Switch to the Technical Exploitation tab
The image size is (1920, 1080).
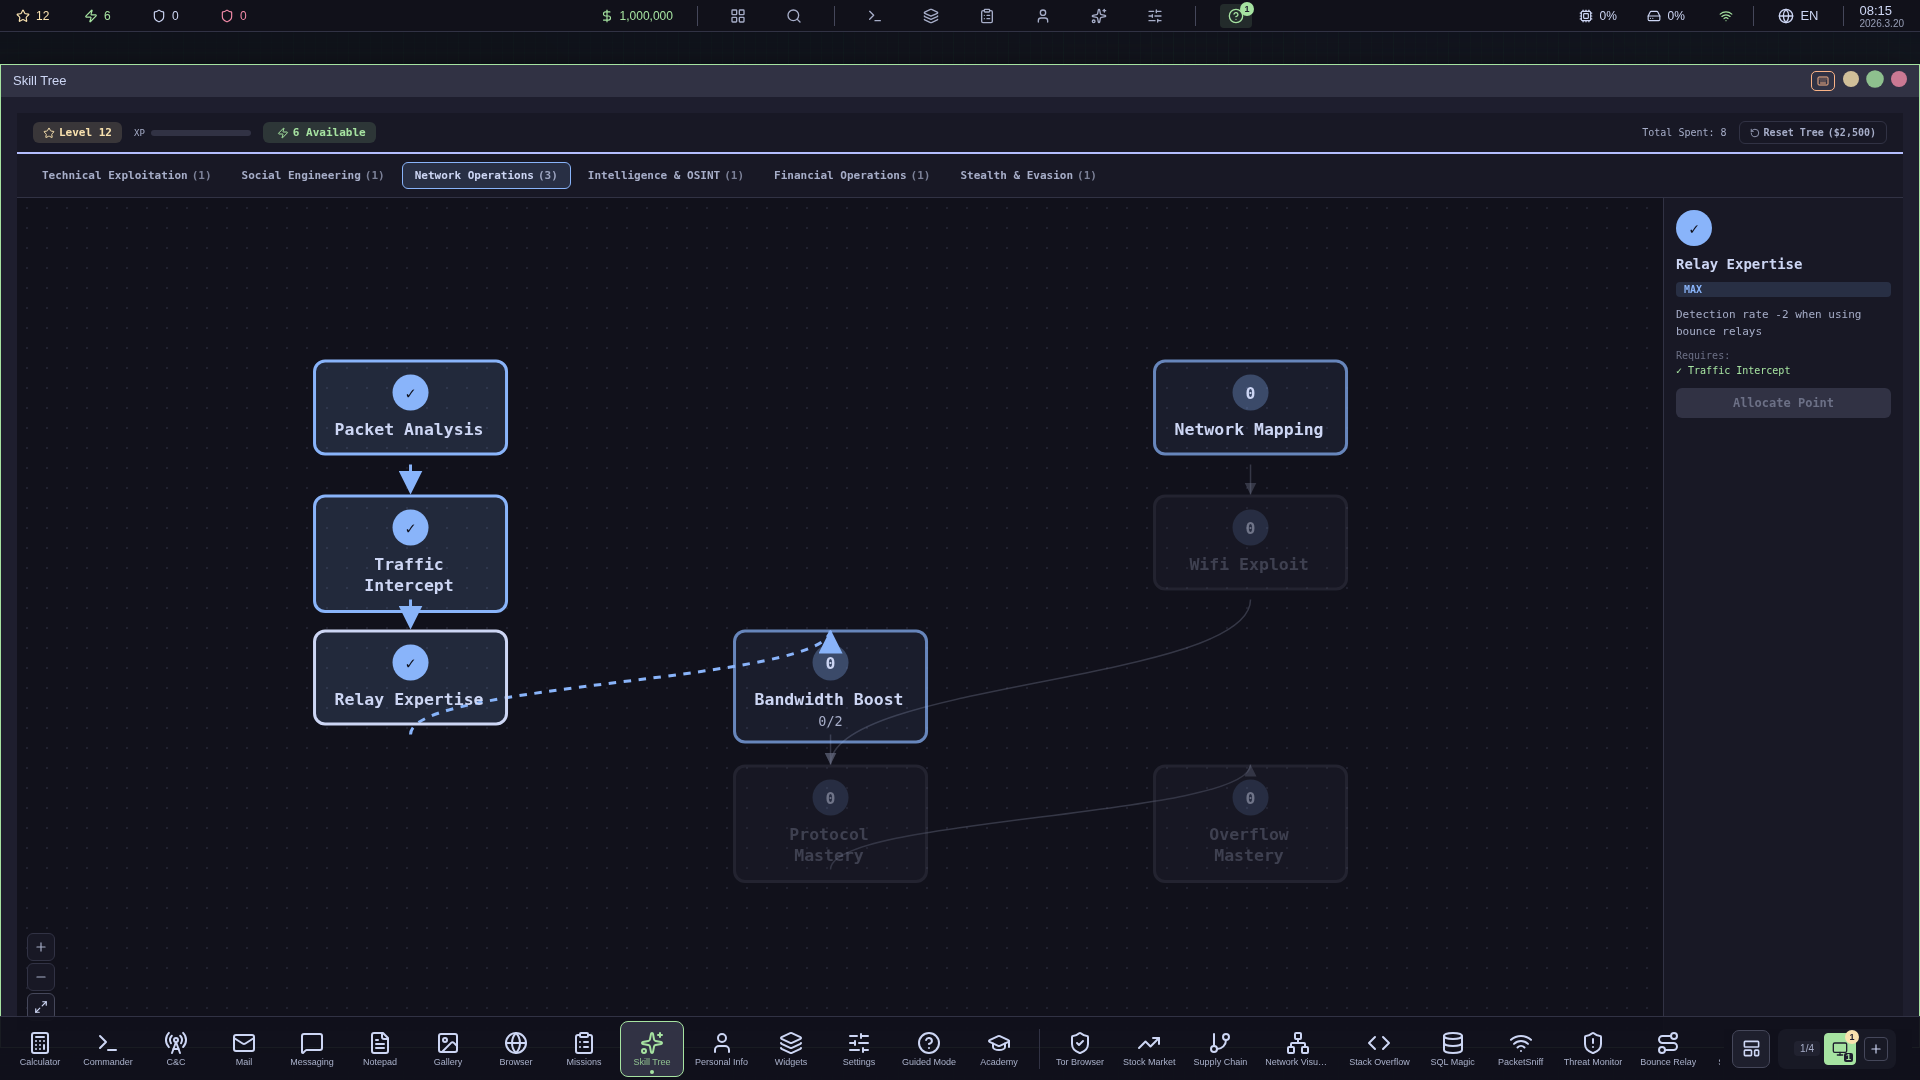126,175
